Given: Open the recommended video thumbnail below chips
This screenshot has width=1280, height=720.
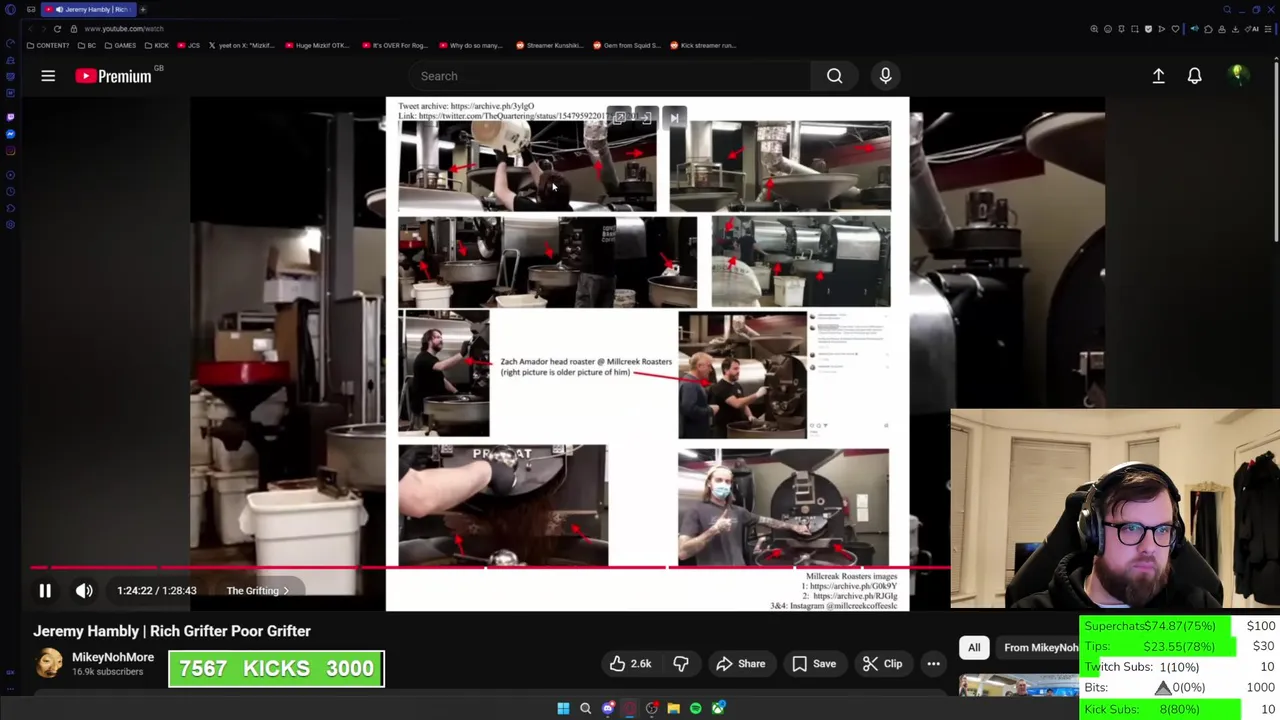Looking at the screenshot, I should tap(1018, 686).
